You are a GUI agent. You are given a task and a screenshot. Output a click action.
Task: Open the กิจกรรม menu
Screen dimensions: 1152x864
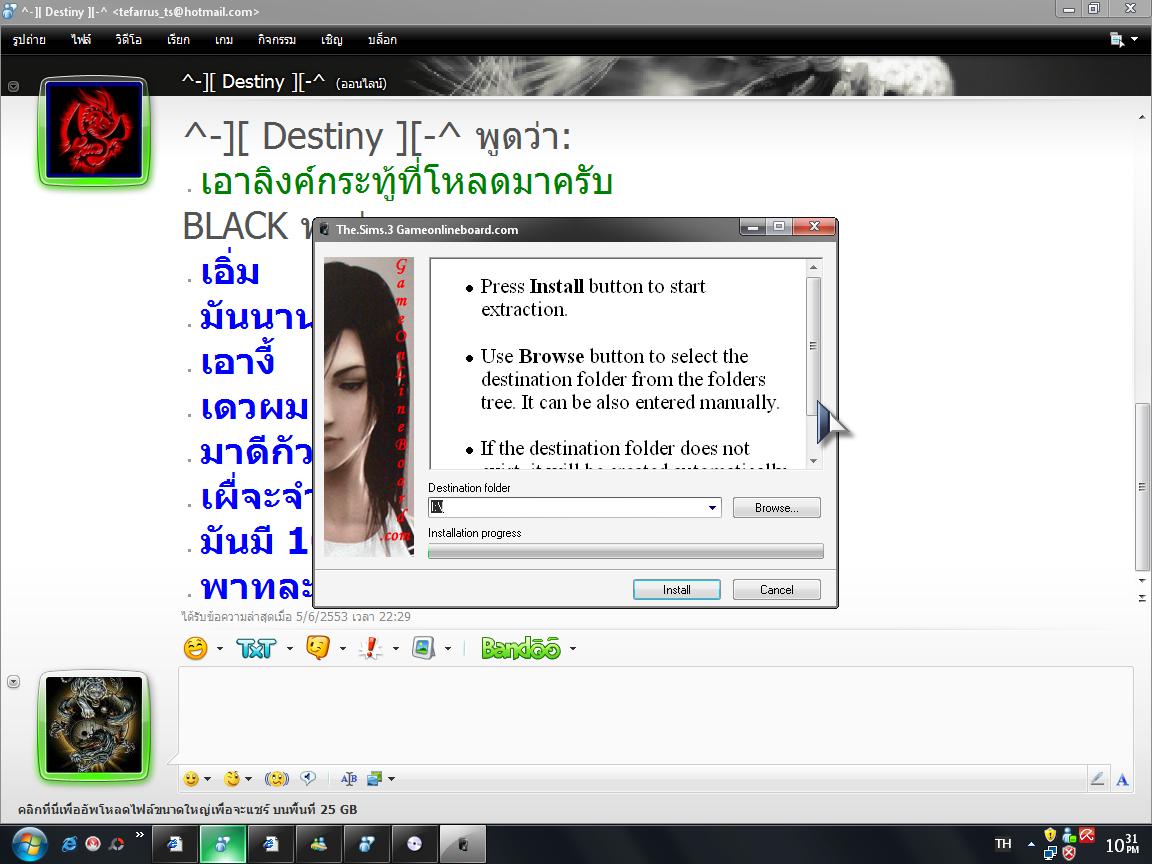277,40
